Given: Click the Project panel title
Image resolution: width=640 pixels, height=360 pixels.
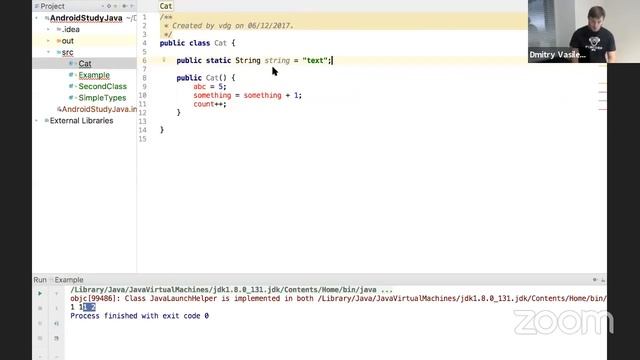Looking at the screenshot, I should (x=52, y=6).
